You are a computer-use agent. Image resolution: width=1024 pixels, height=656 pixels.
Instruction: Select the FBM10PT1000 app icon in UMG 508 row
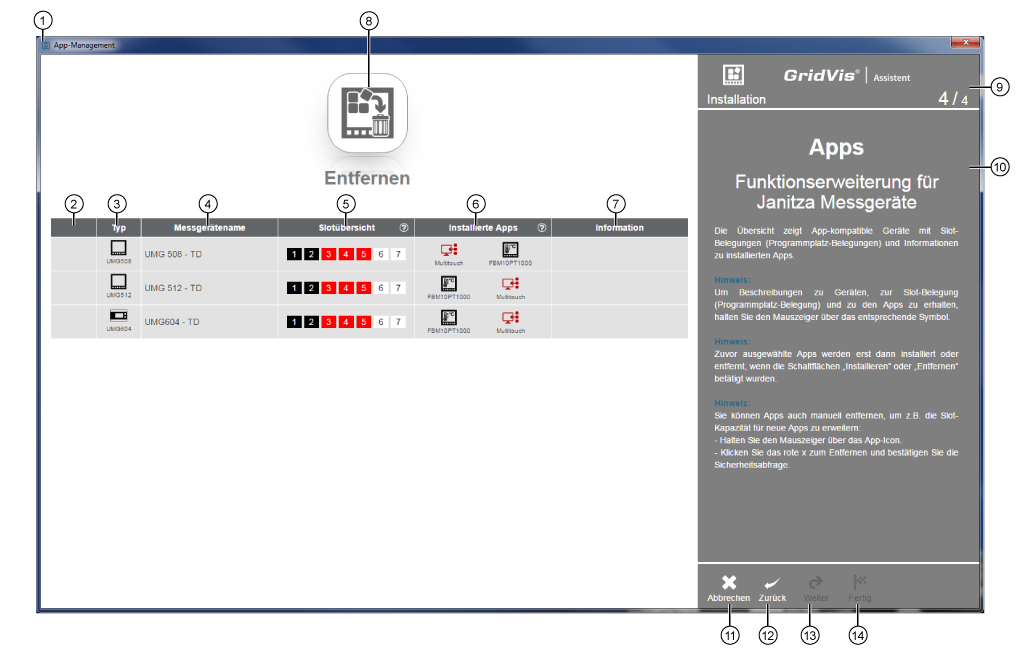tap(510, 250)
